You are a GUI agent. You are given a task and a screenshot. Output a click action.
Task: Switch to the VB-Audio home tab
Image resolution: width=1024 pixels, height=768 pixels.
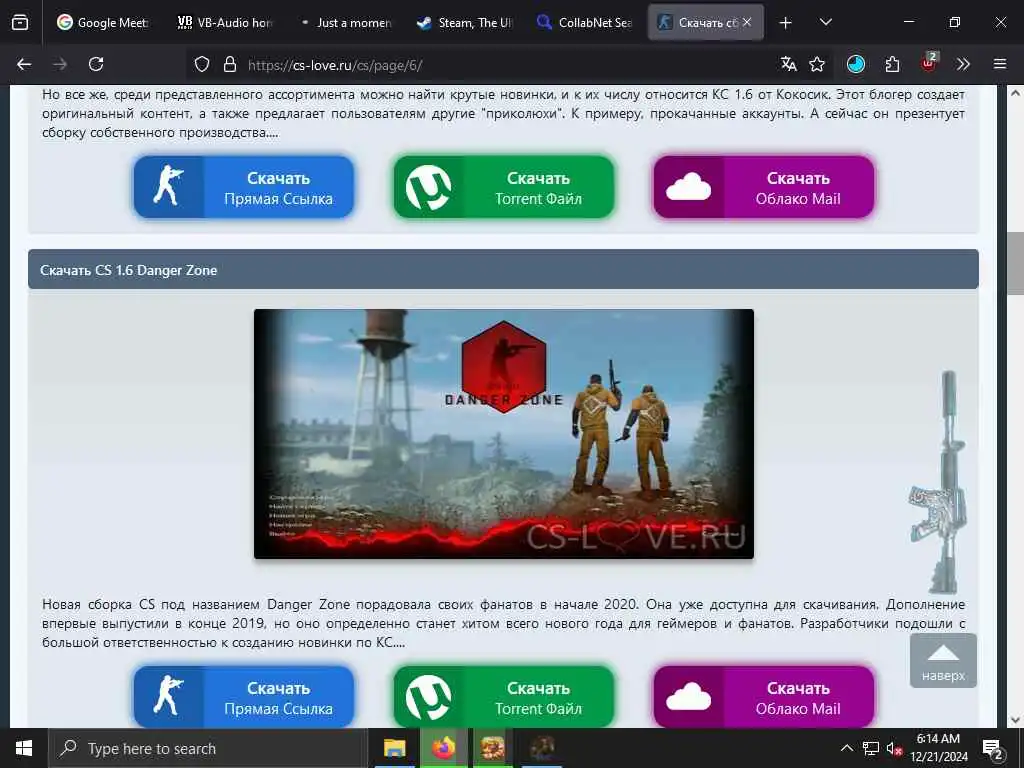[225, 22]
